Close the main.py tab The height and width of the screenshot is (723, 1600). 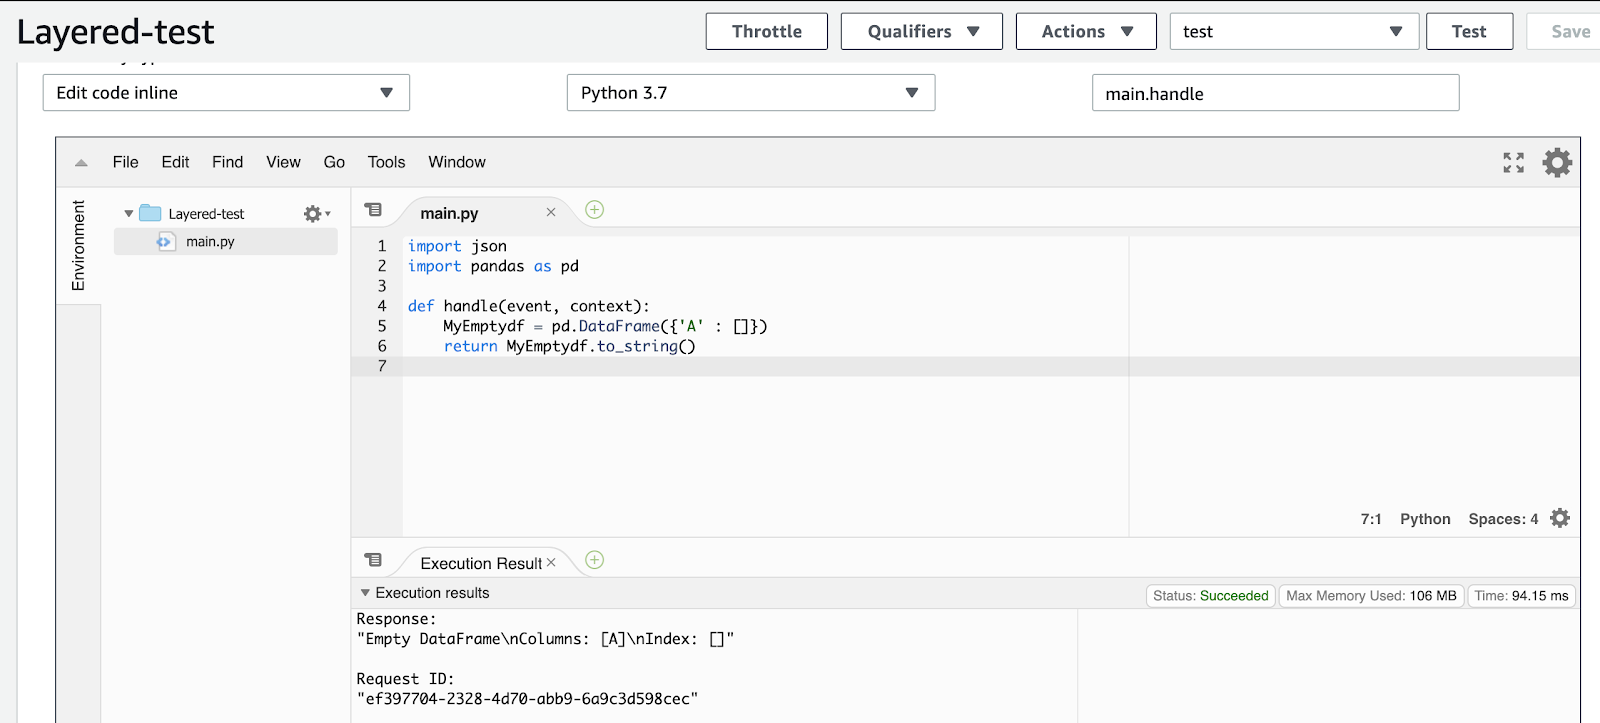(550, 212)
